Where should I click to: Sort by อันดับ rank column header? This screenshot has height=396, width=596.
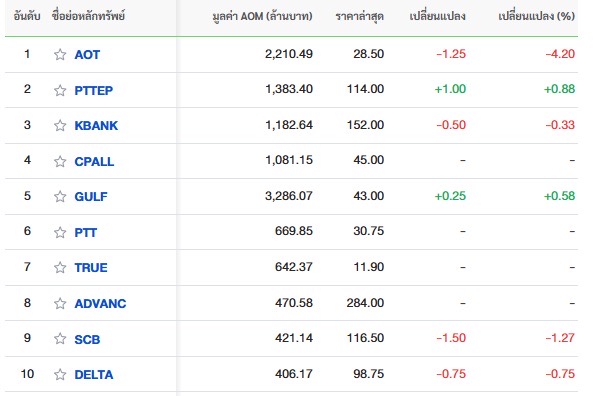pyautogui.click(x=27, y=16)
